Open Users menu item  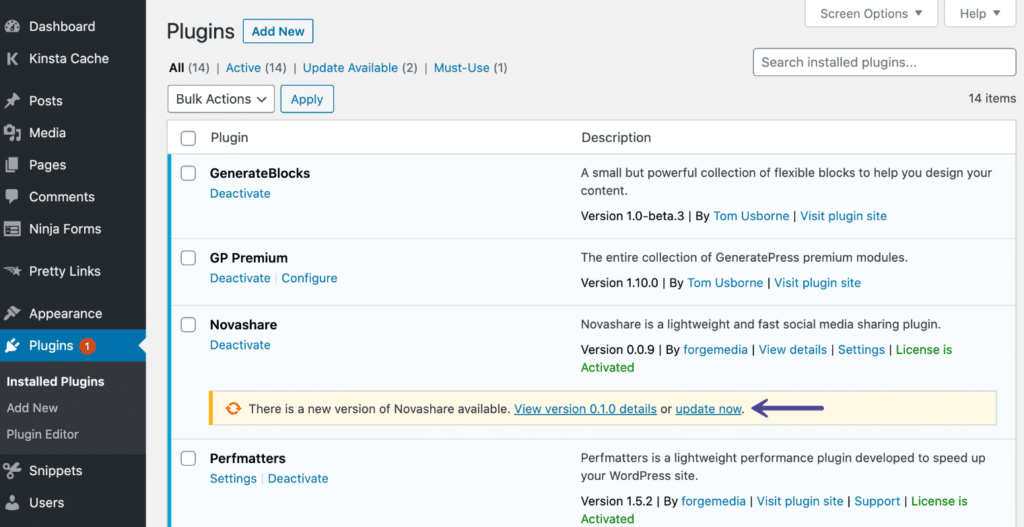click(x=46, y=503)
